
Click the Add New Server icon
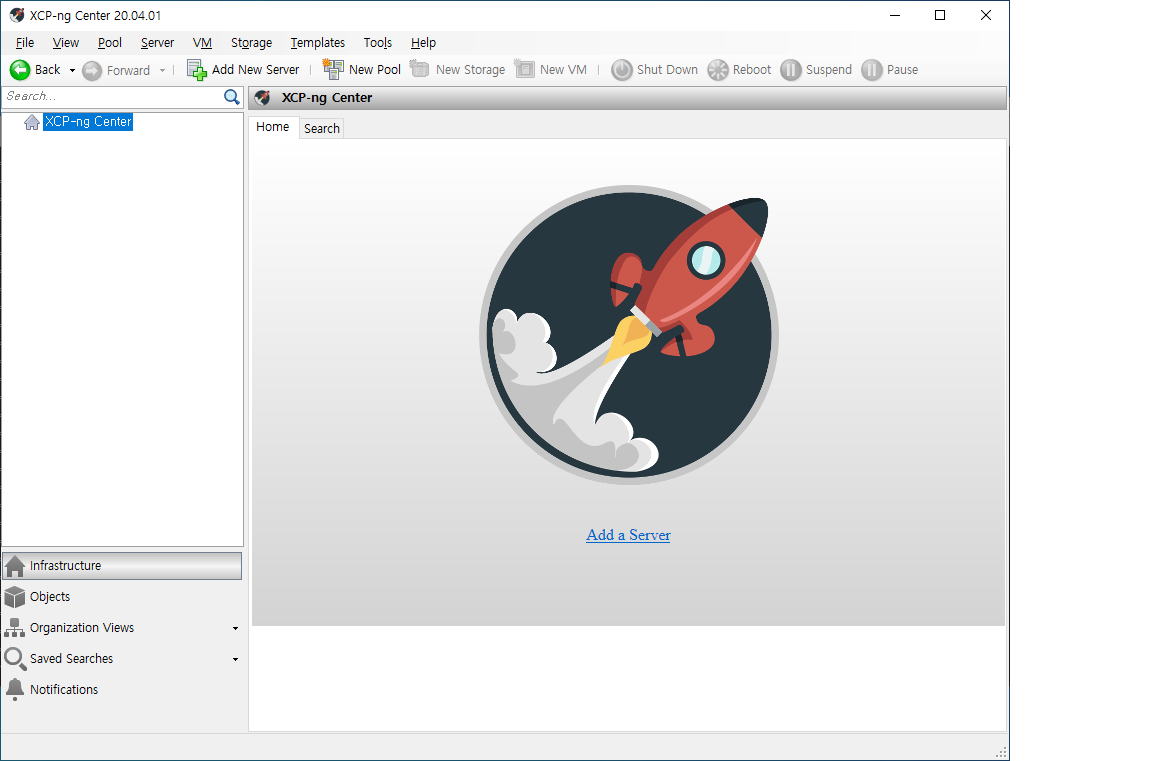(196, 70)
